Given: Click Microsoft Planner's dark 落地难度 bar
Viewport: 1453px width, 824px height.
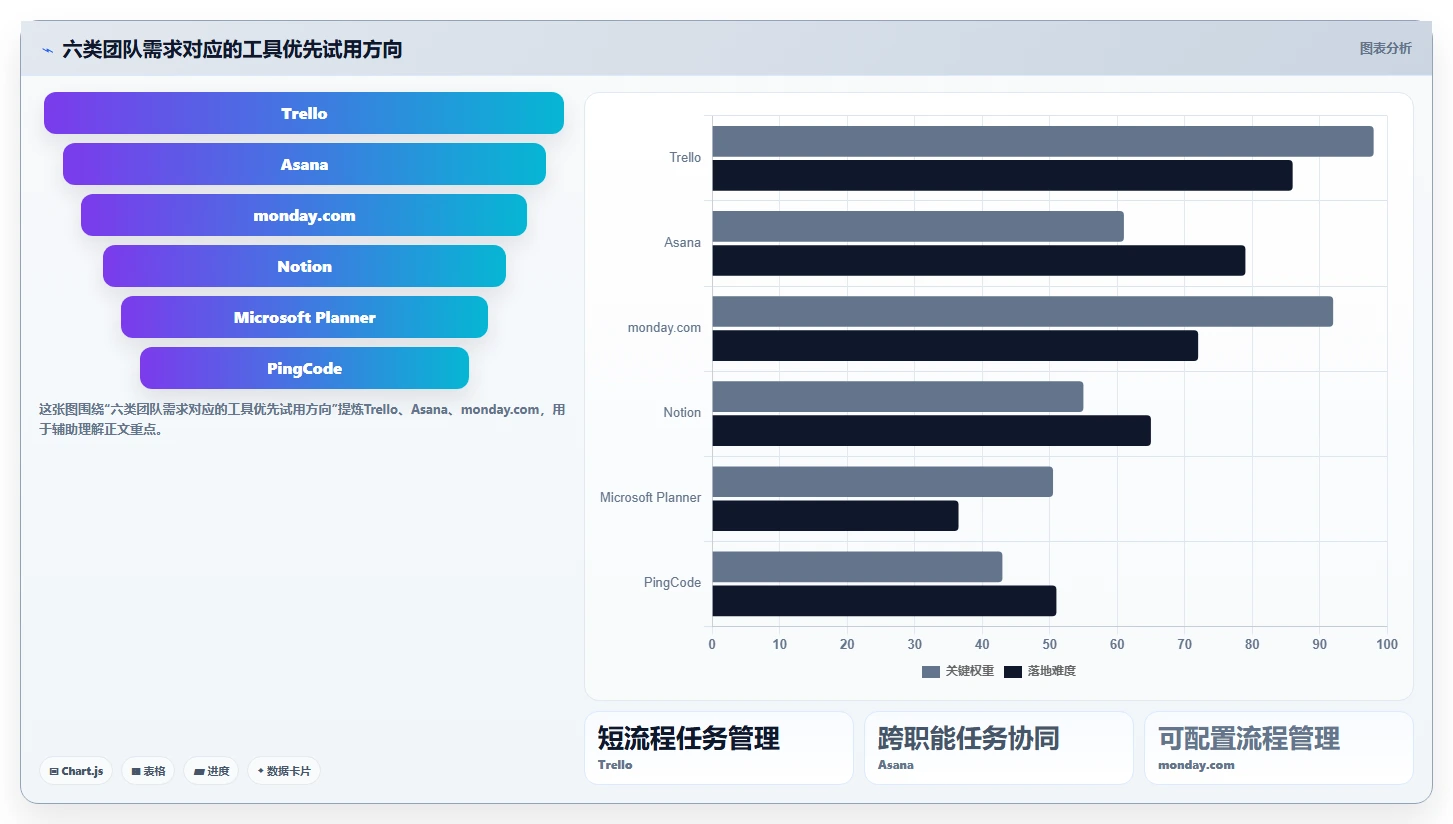Looking at the screenshot, I should point(835,515).
